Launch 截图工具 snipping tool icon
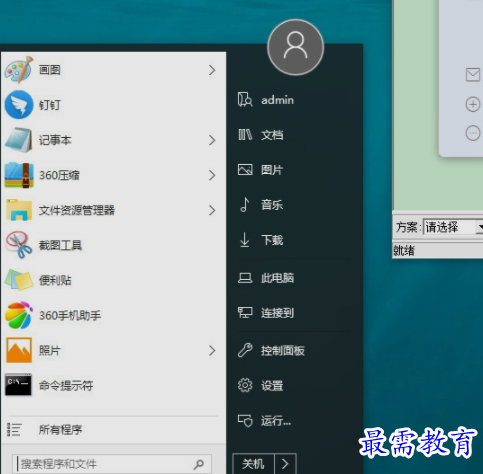This screenshot has height=474, width=483. [x=19, y=245]
